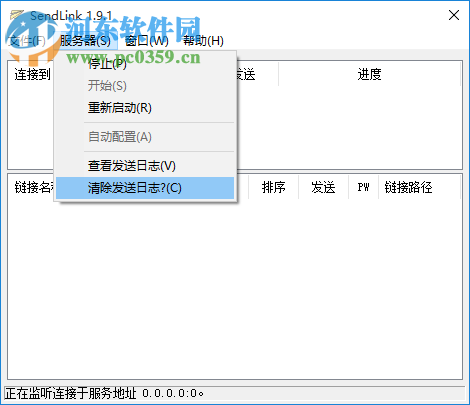
Task: Click the SendLink app icon in title bar
Action: coord(17,15)
